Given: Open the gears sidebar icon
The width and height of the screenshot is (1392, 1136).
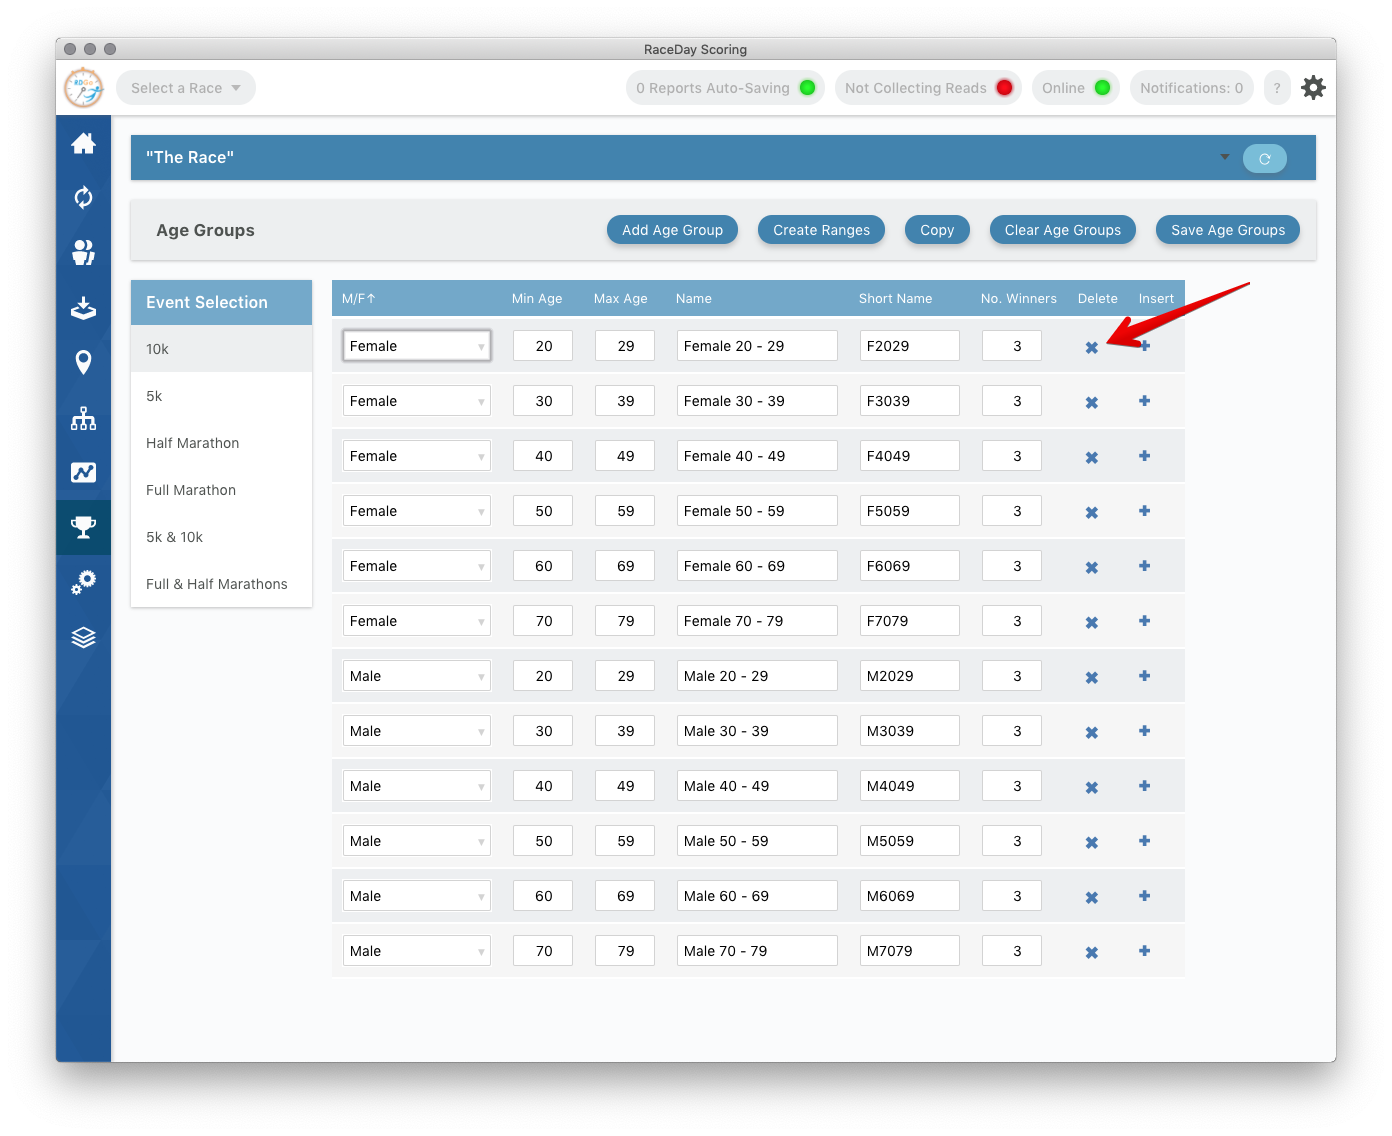Looking at the screenshot, I should pyautogui.click(x=83, y=582).
